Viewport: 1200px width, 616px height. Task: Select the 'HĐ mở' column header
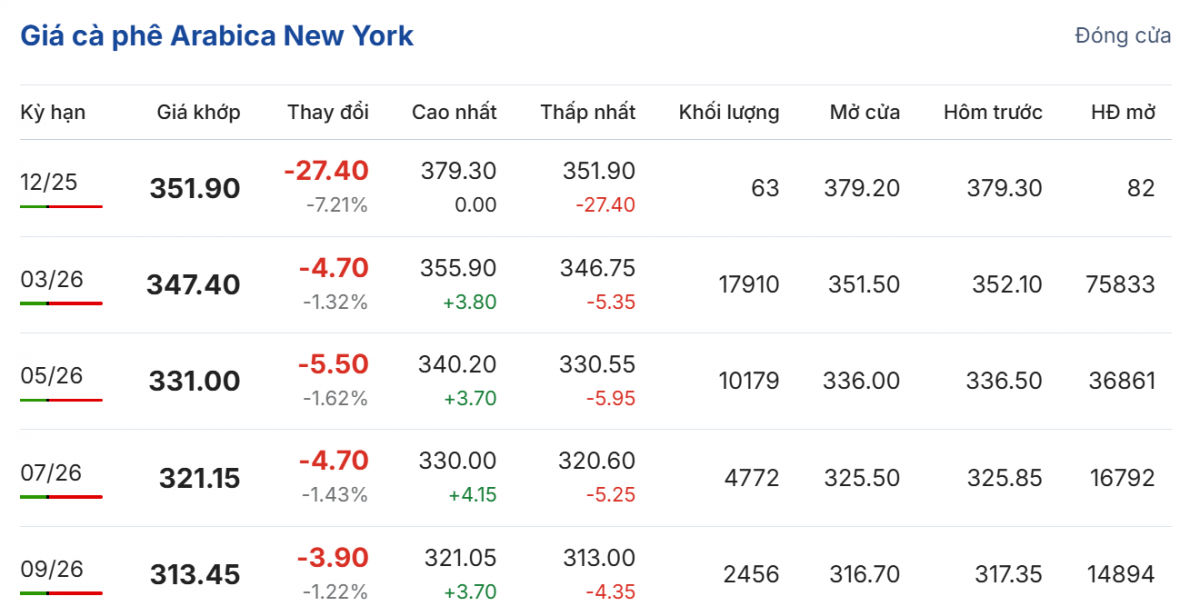point(1123,112)
